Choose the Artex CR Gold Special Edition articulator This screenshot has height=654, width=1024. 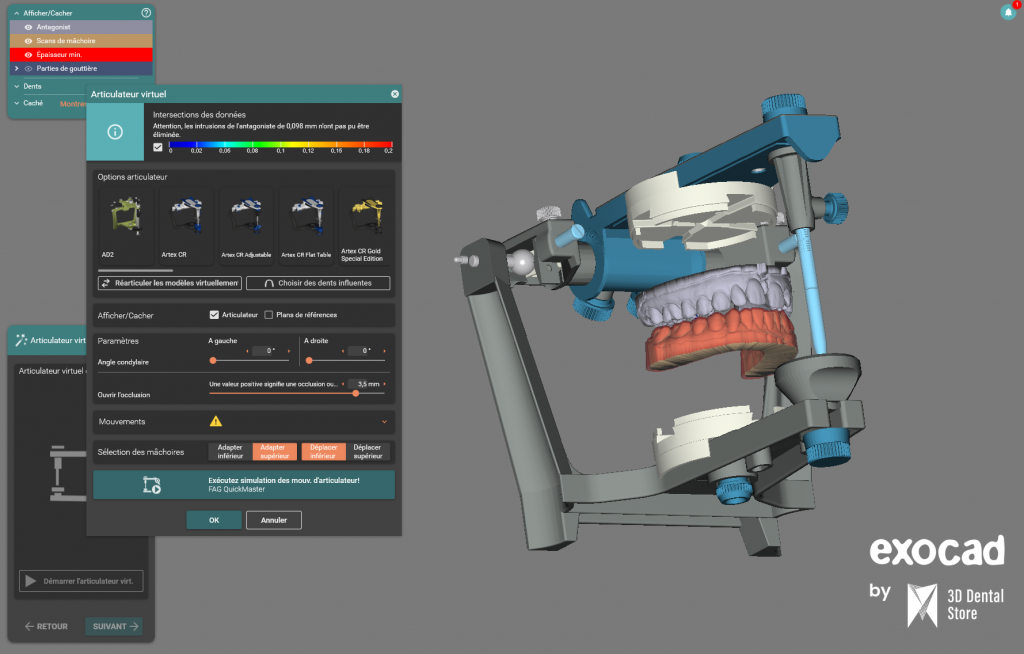(x=367, y=222)
